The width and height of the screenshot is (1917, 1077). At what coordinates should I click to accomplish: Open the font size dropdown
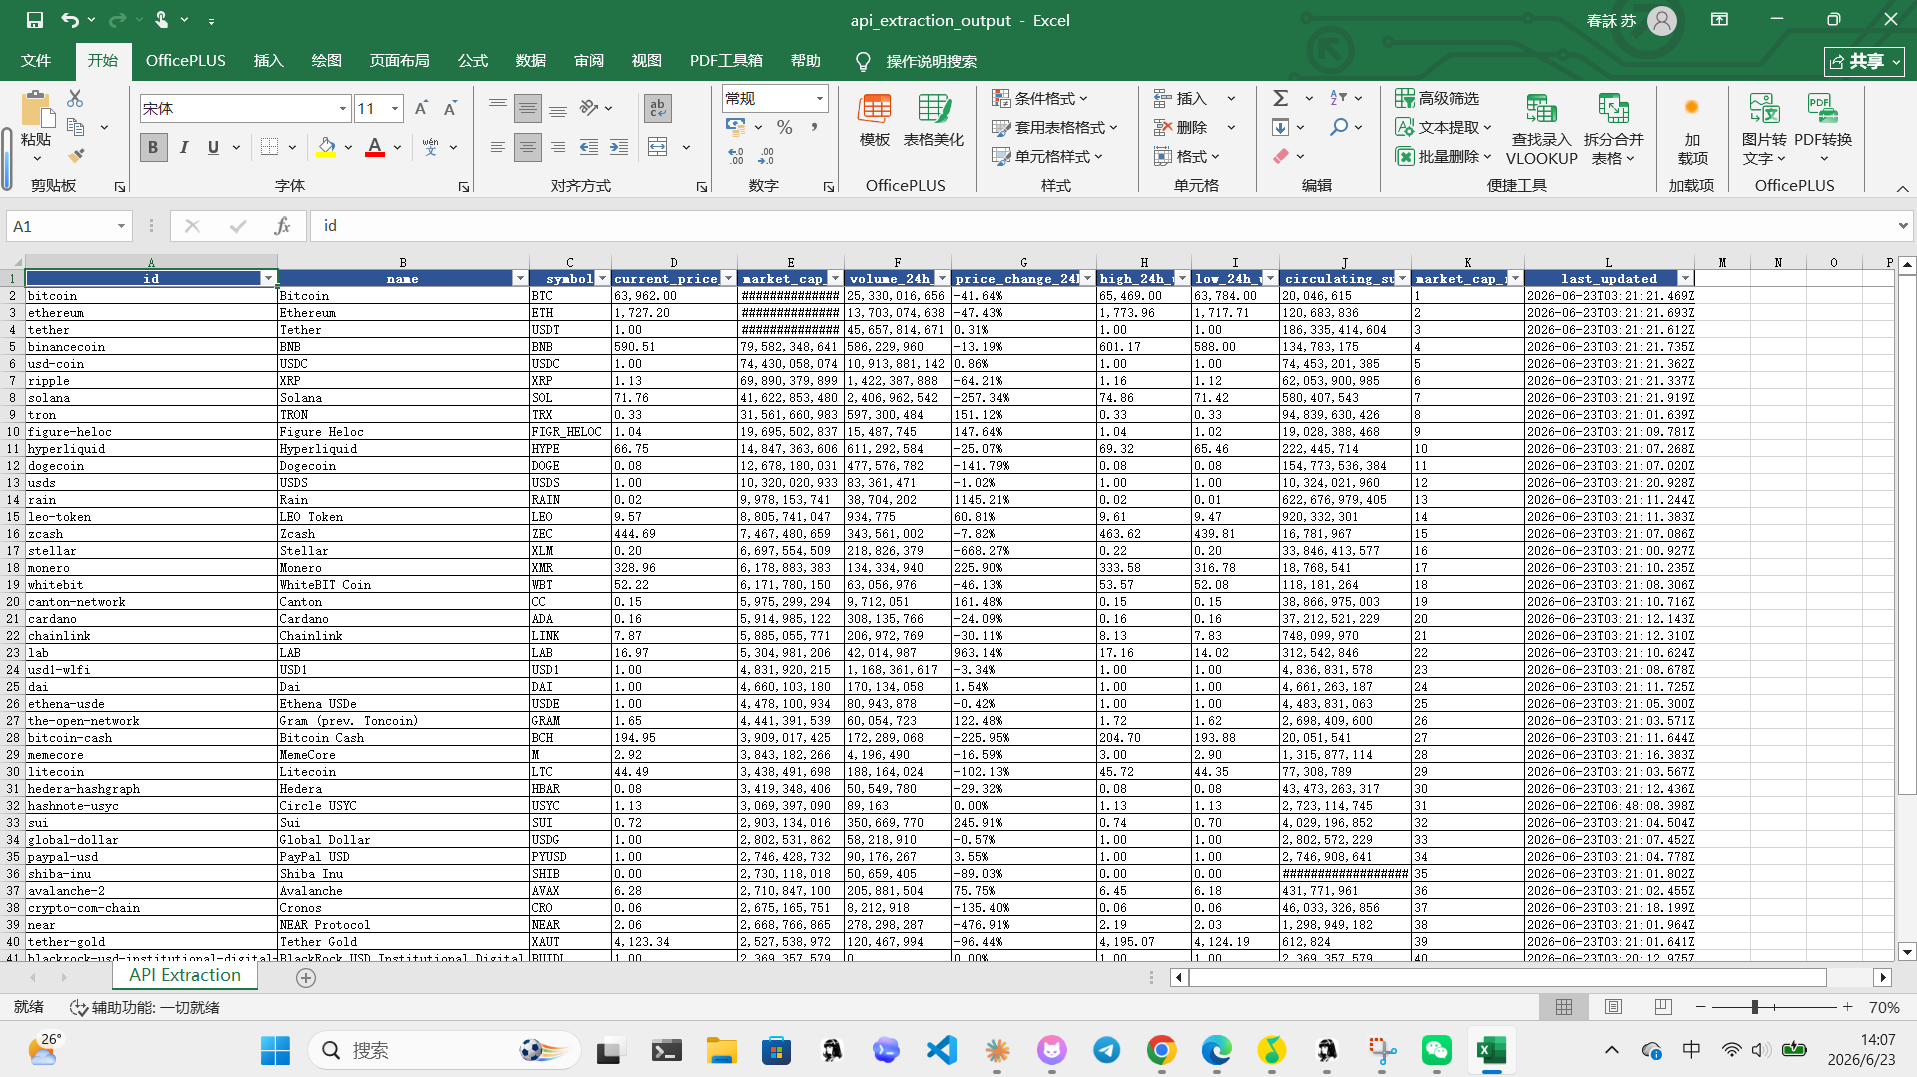tap(396, 108)
